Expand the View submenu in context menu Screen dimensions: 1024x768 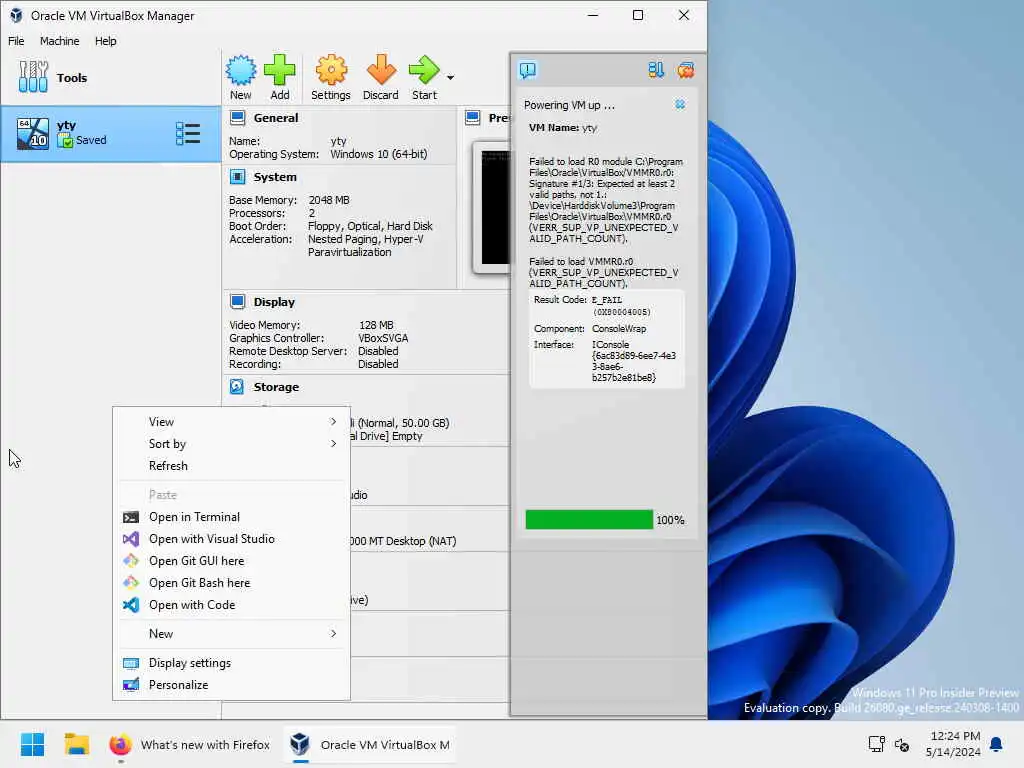click(231, 422)
